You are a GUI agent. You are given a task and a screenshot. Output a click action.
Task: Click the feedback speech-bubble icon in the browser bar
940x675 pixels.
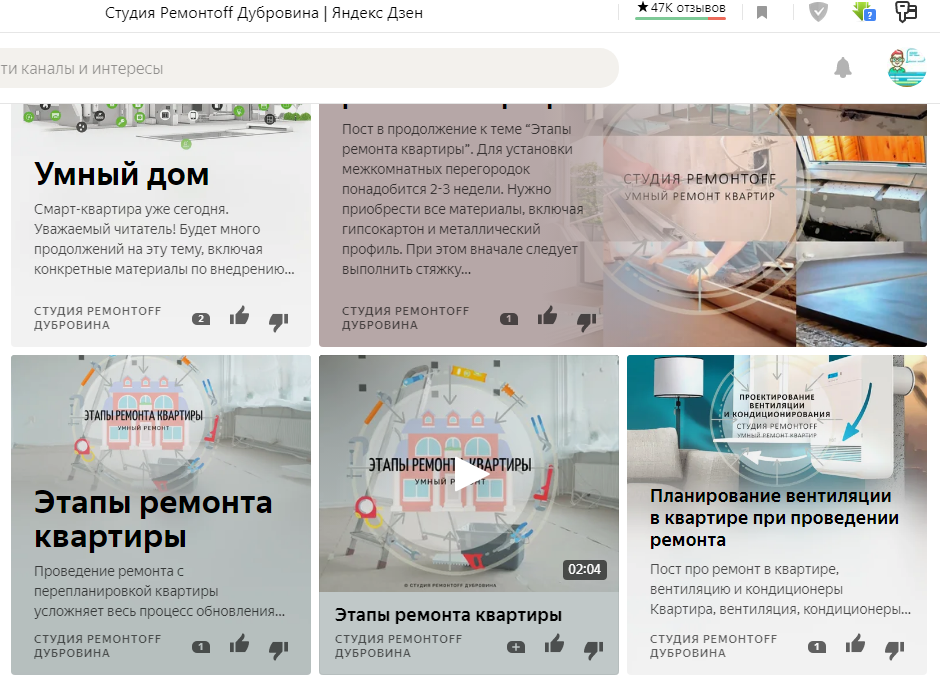click(x=906, y=11)
